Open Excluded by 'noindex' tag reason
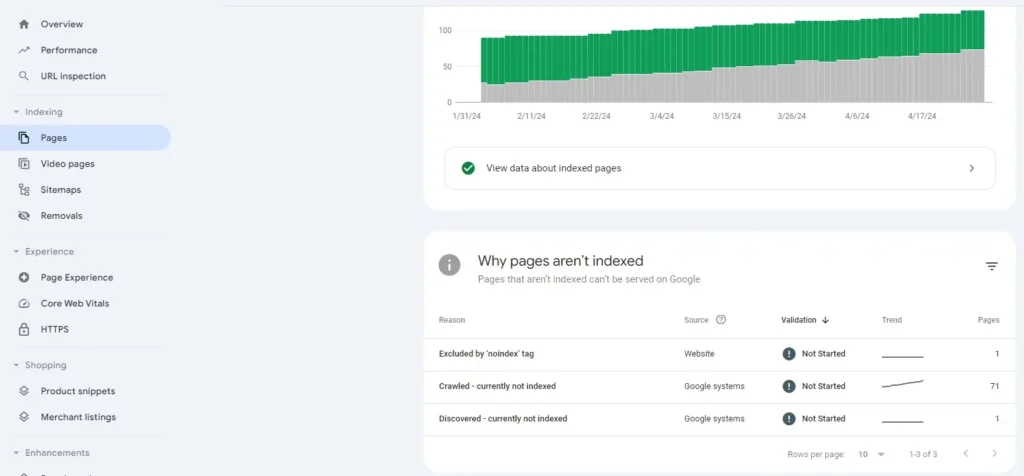 point(487,353)
